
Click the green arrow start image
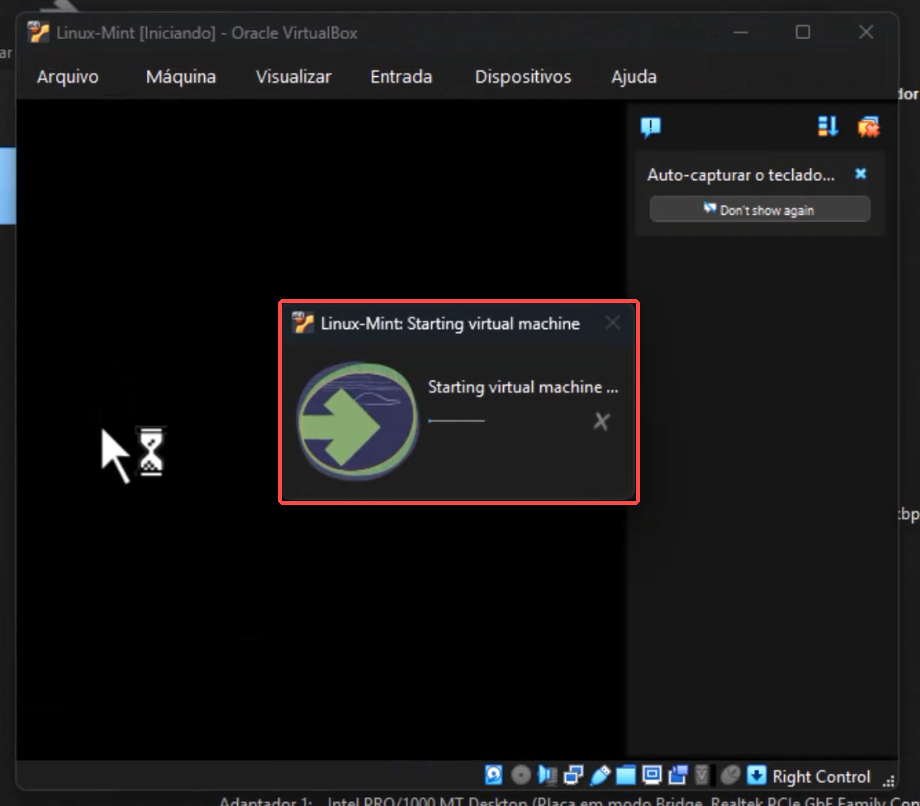coord(357,421)
